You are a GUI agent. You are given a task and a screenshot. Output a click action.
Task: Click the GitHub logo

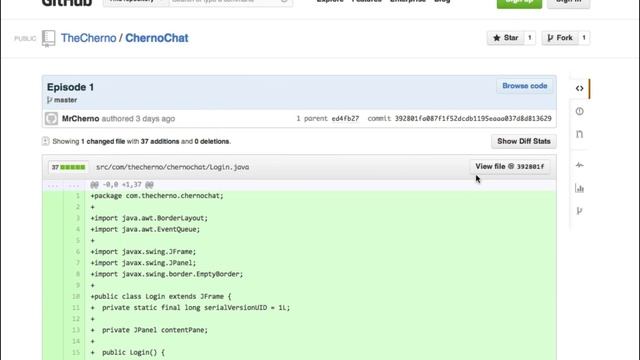(x=67, y=2)
